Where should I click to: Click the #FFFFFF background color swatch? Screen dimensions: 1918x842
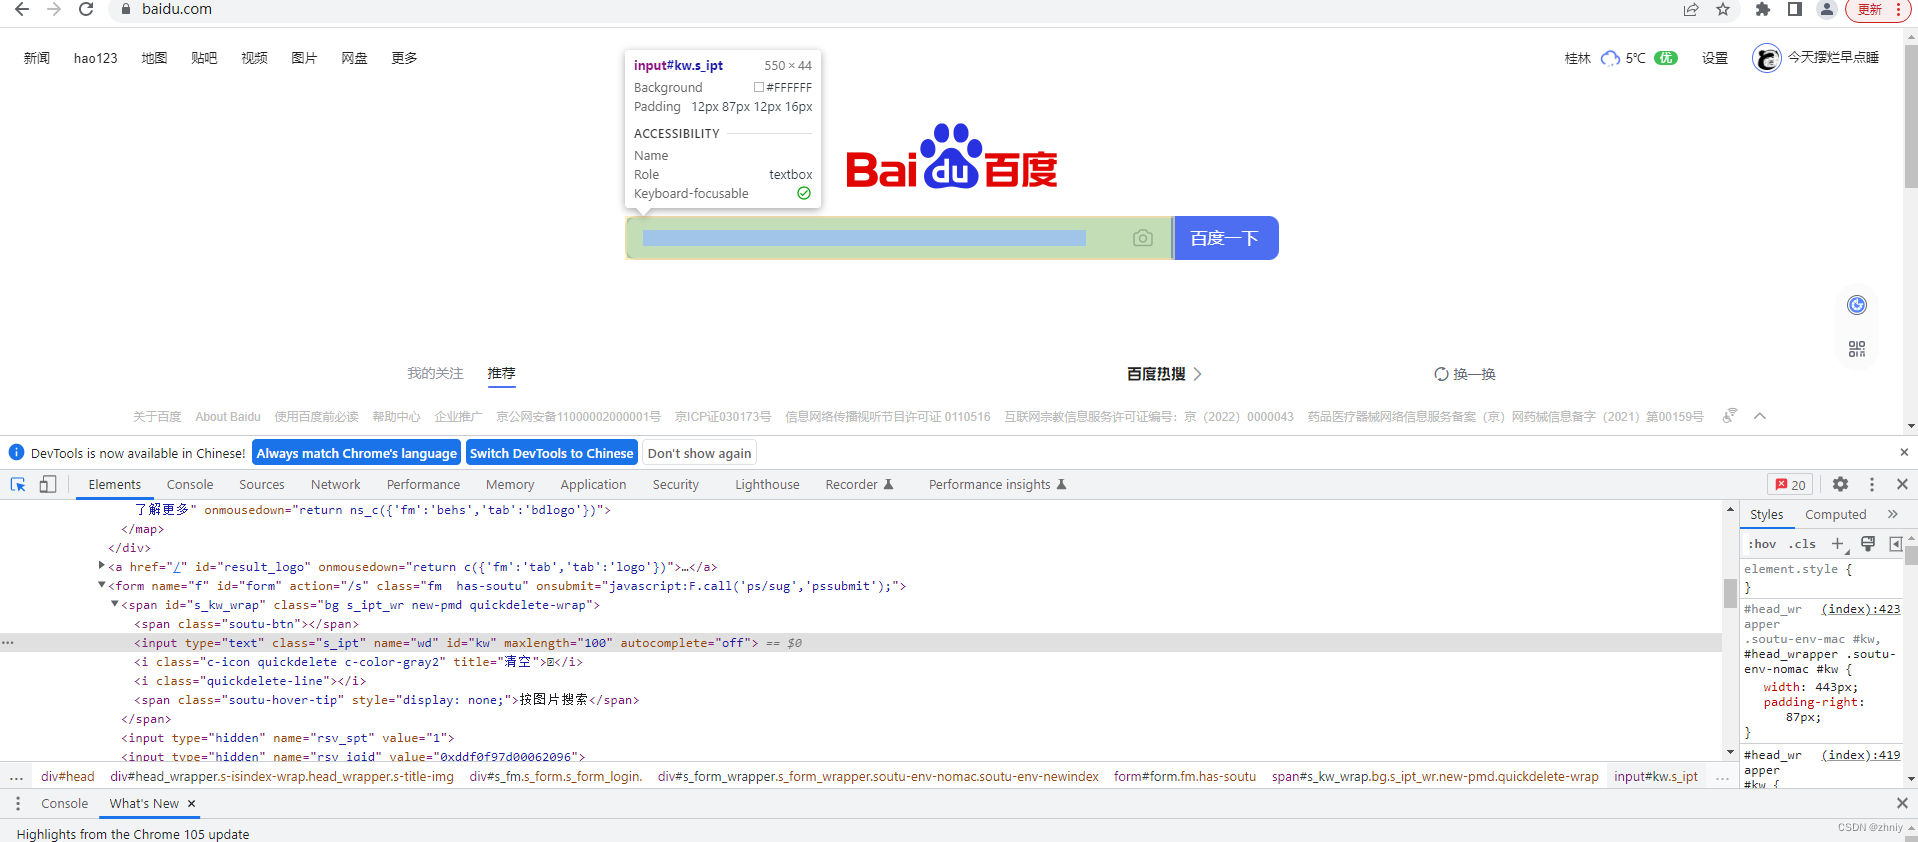pyautogui.click(x=759, y=87)
